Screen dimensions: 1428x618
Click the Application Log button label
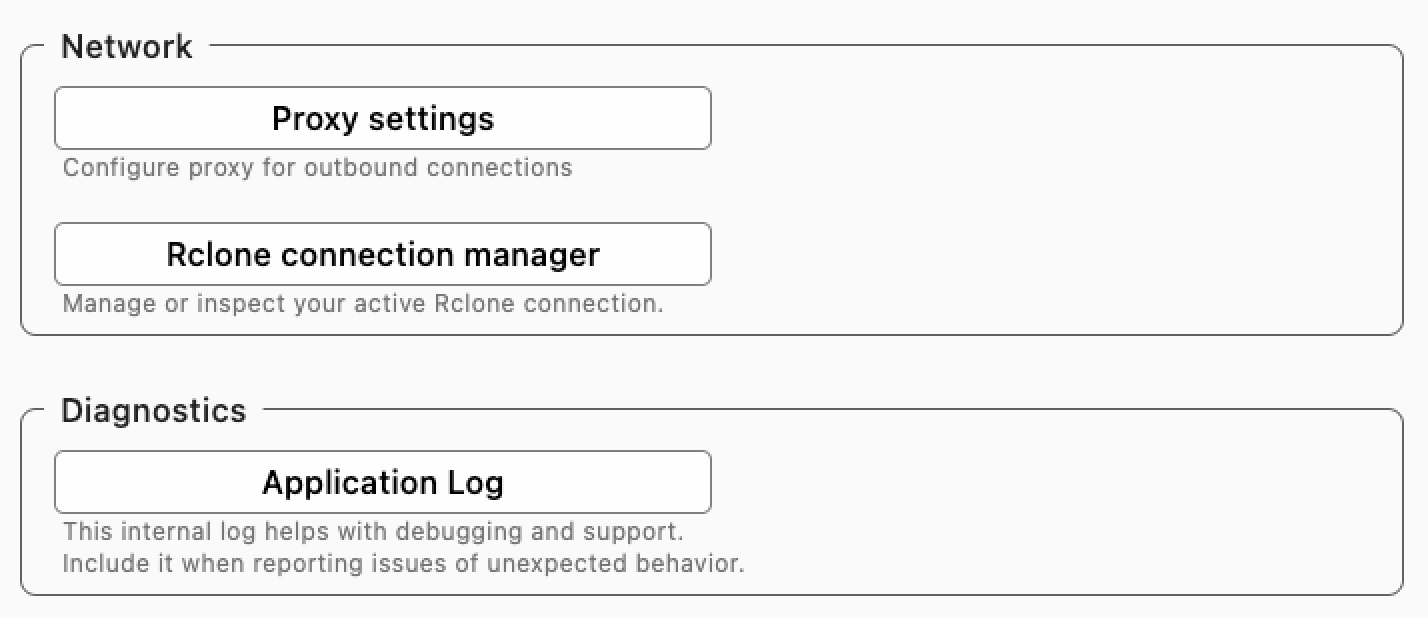(382, 481)
